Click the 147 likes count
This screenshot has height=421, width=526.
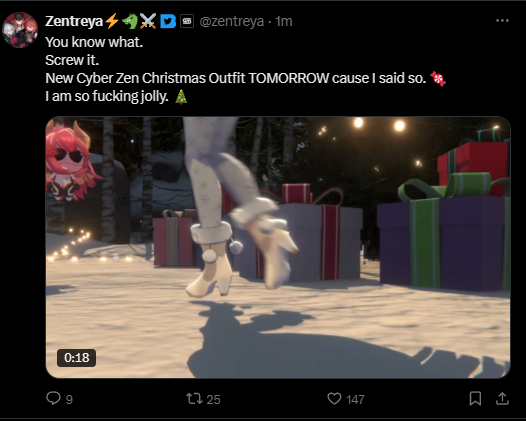tap(356, 400)
